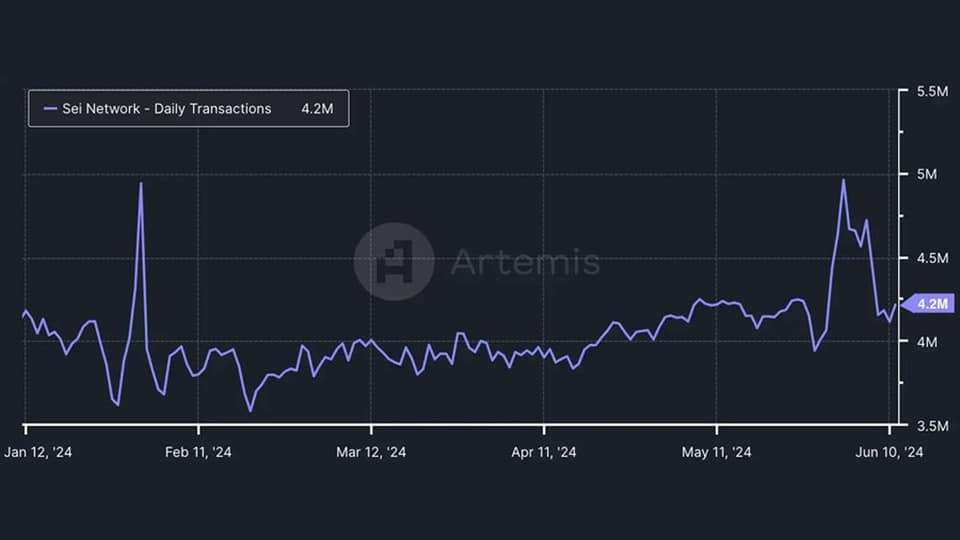Click the May 11, '24 date label
The height and width of the screenshot is (540, 960).
716,452
